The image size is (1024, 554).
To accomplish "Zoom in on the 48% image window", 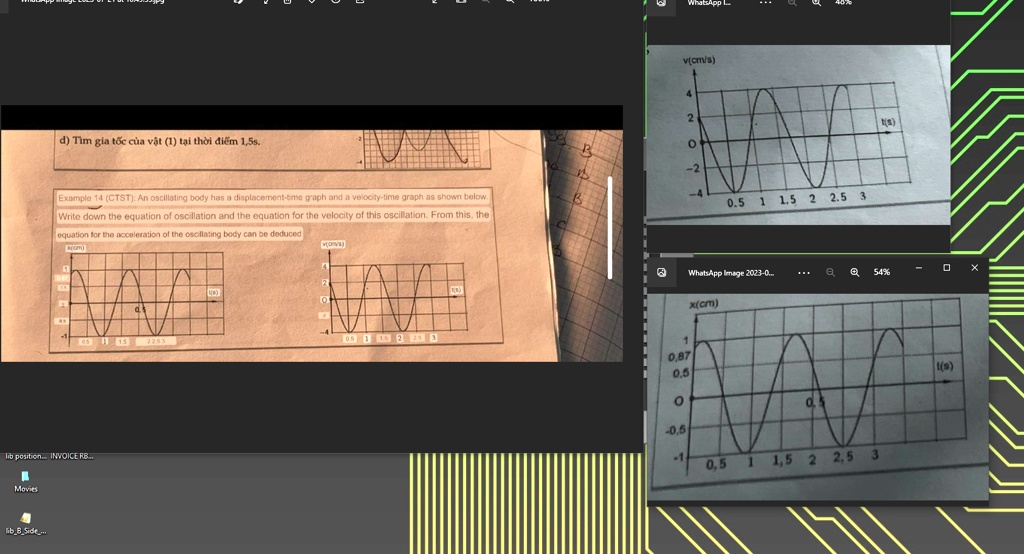I will pos(816,3).
